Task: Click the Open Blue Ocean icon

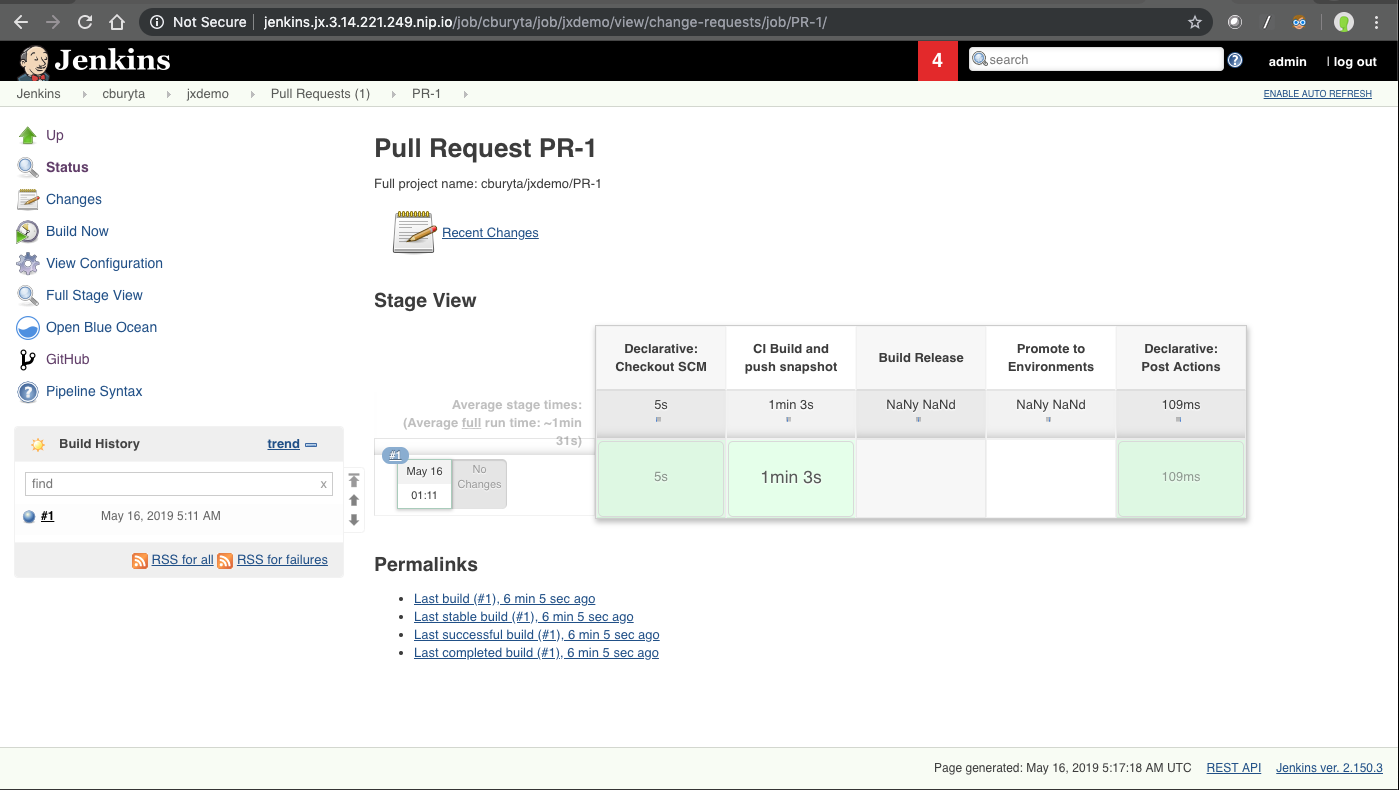Action: point(27,327)
